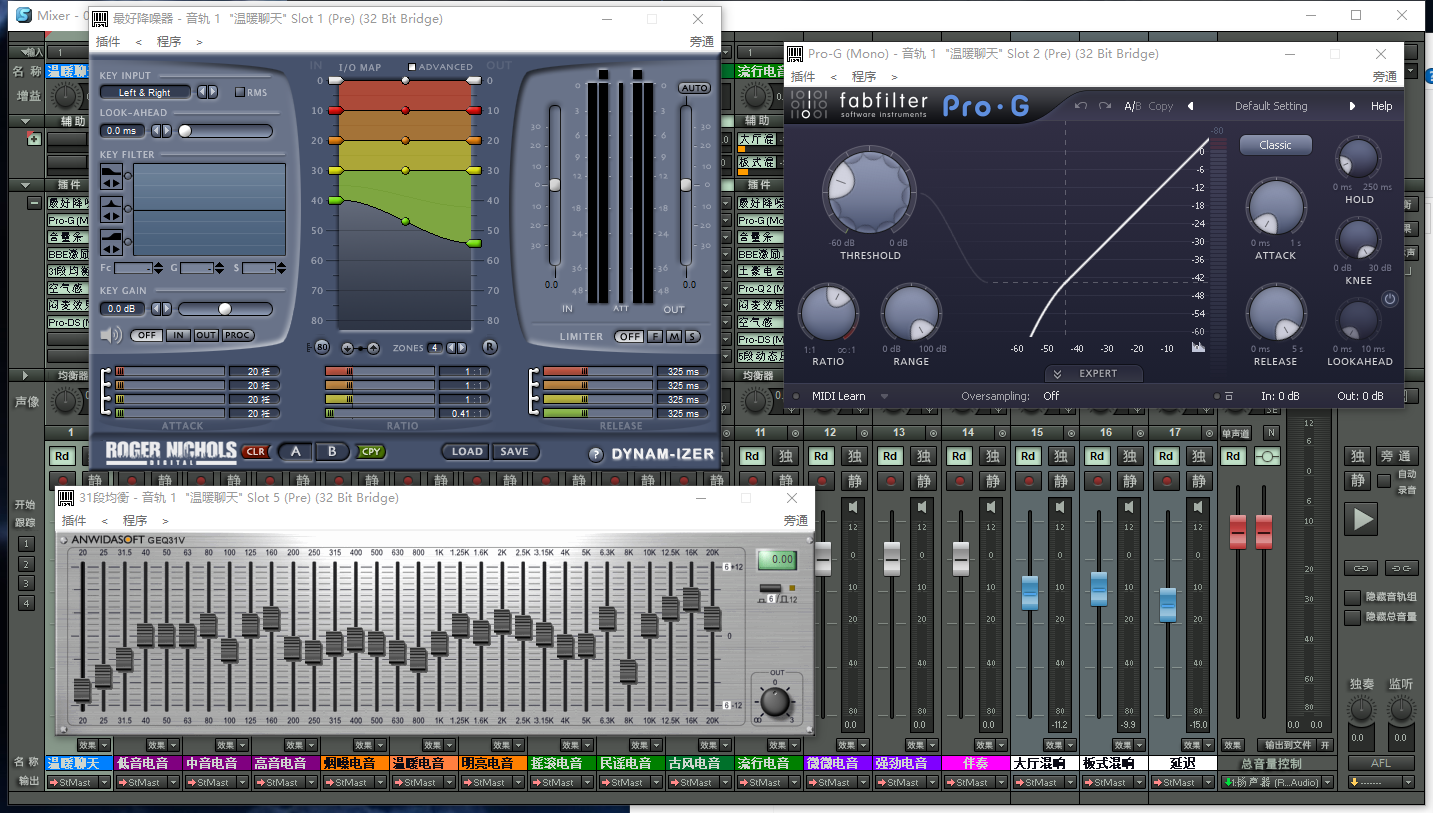Toggle the RMS checkbox in Dynam-izer

pyautogui.click(x=240, y=92)
